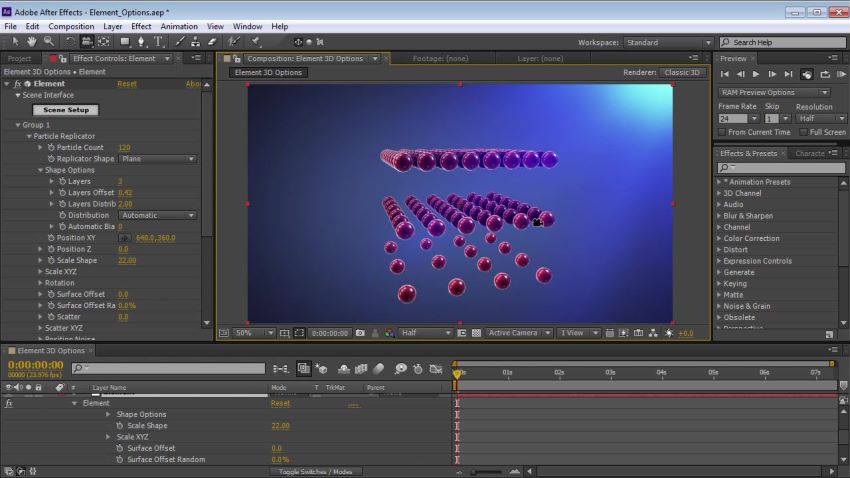Click Toggle Switches / Modes button
This screenshot has height=478, width=850.
(x=315, y=471)
